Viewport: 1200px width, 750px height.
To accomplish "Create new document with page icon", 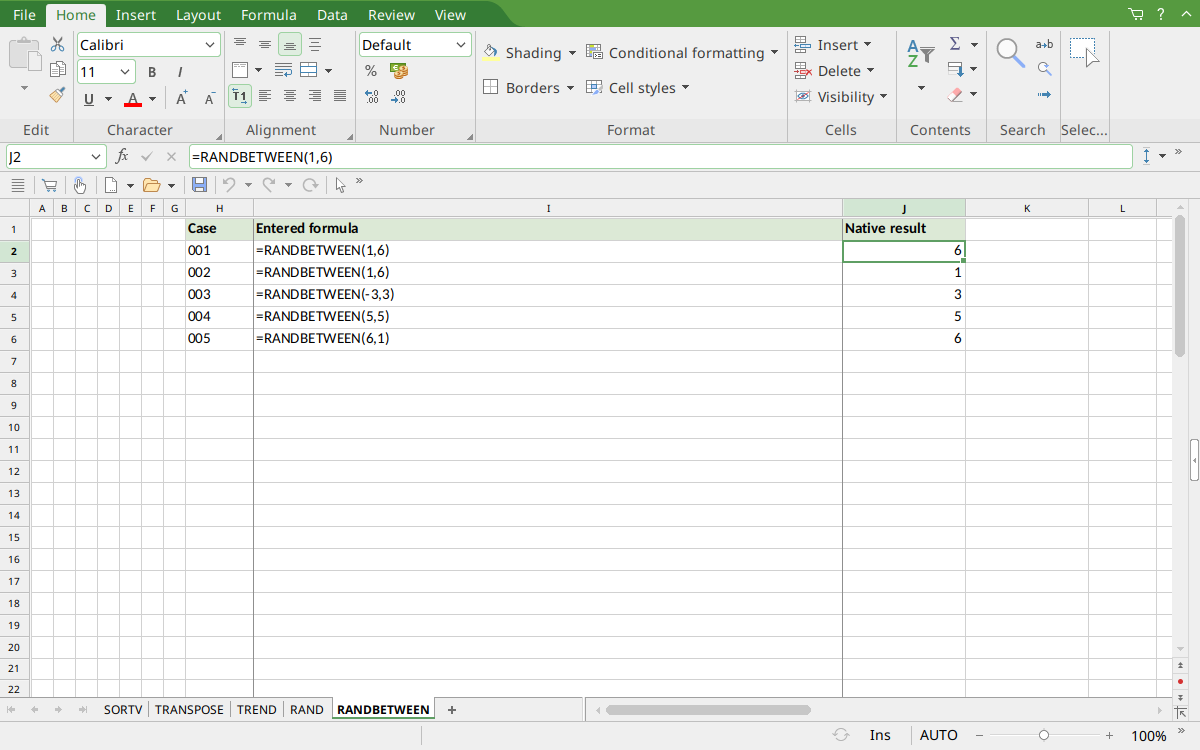I will click(112, 185).
